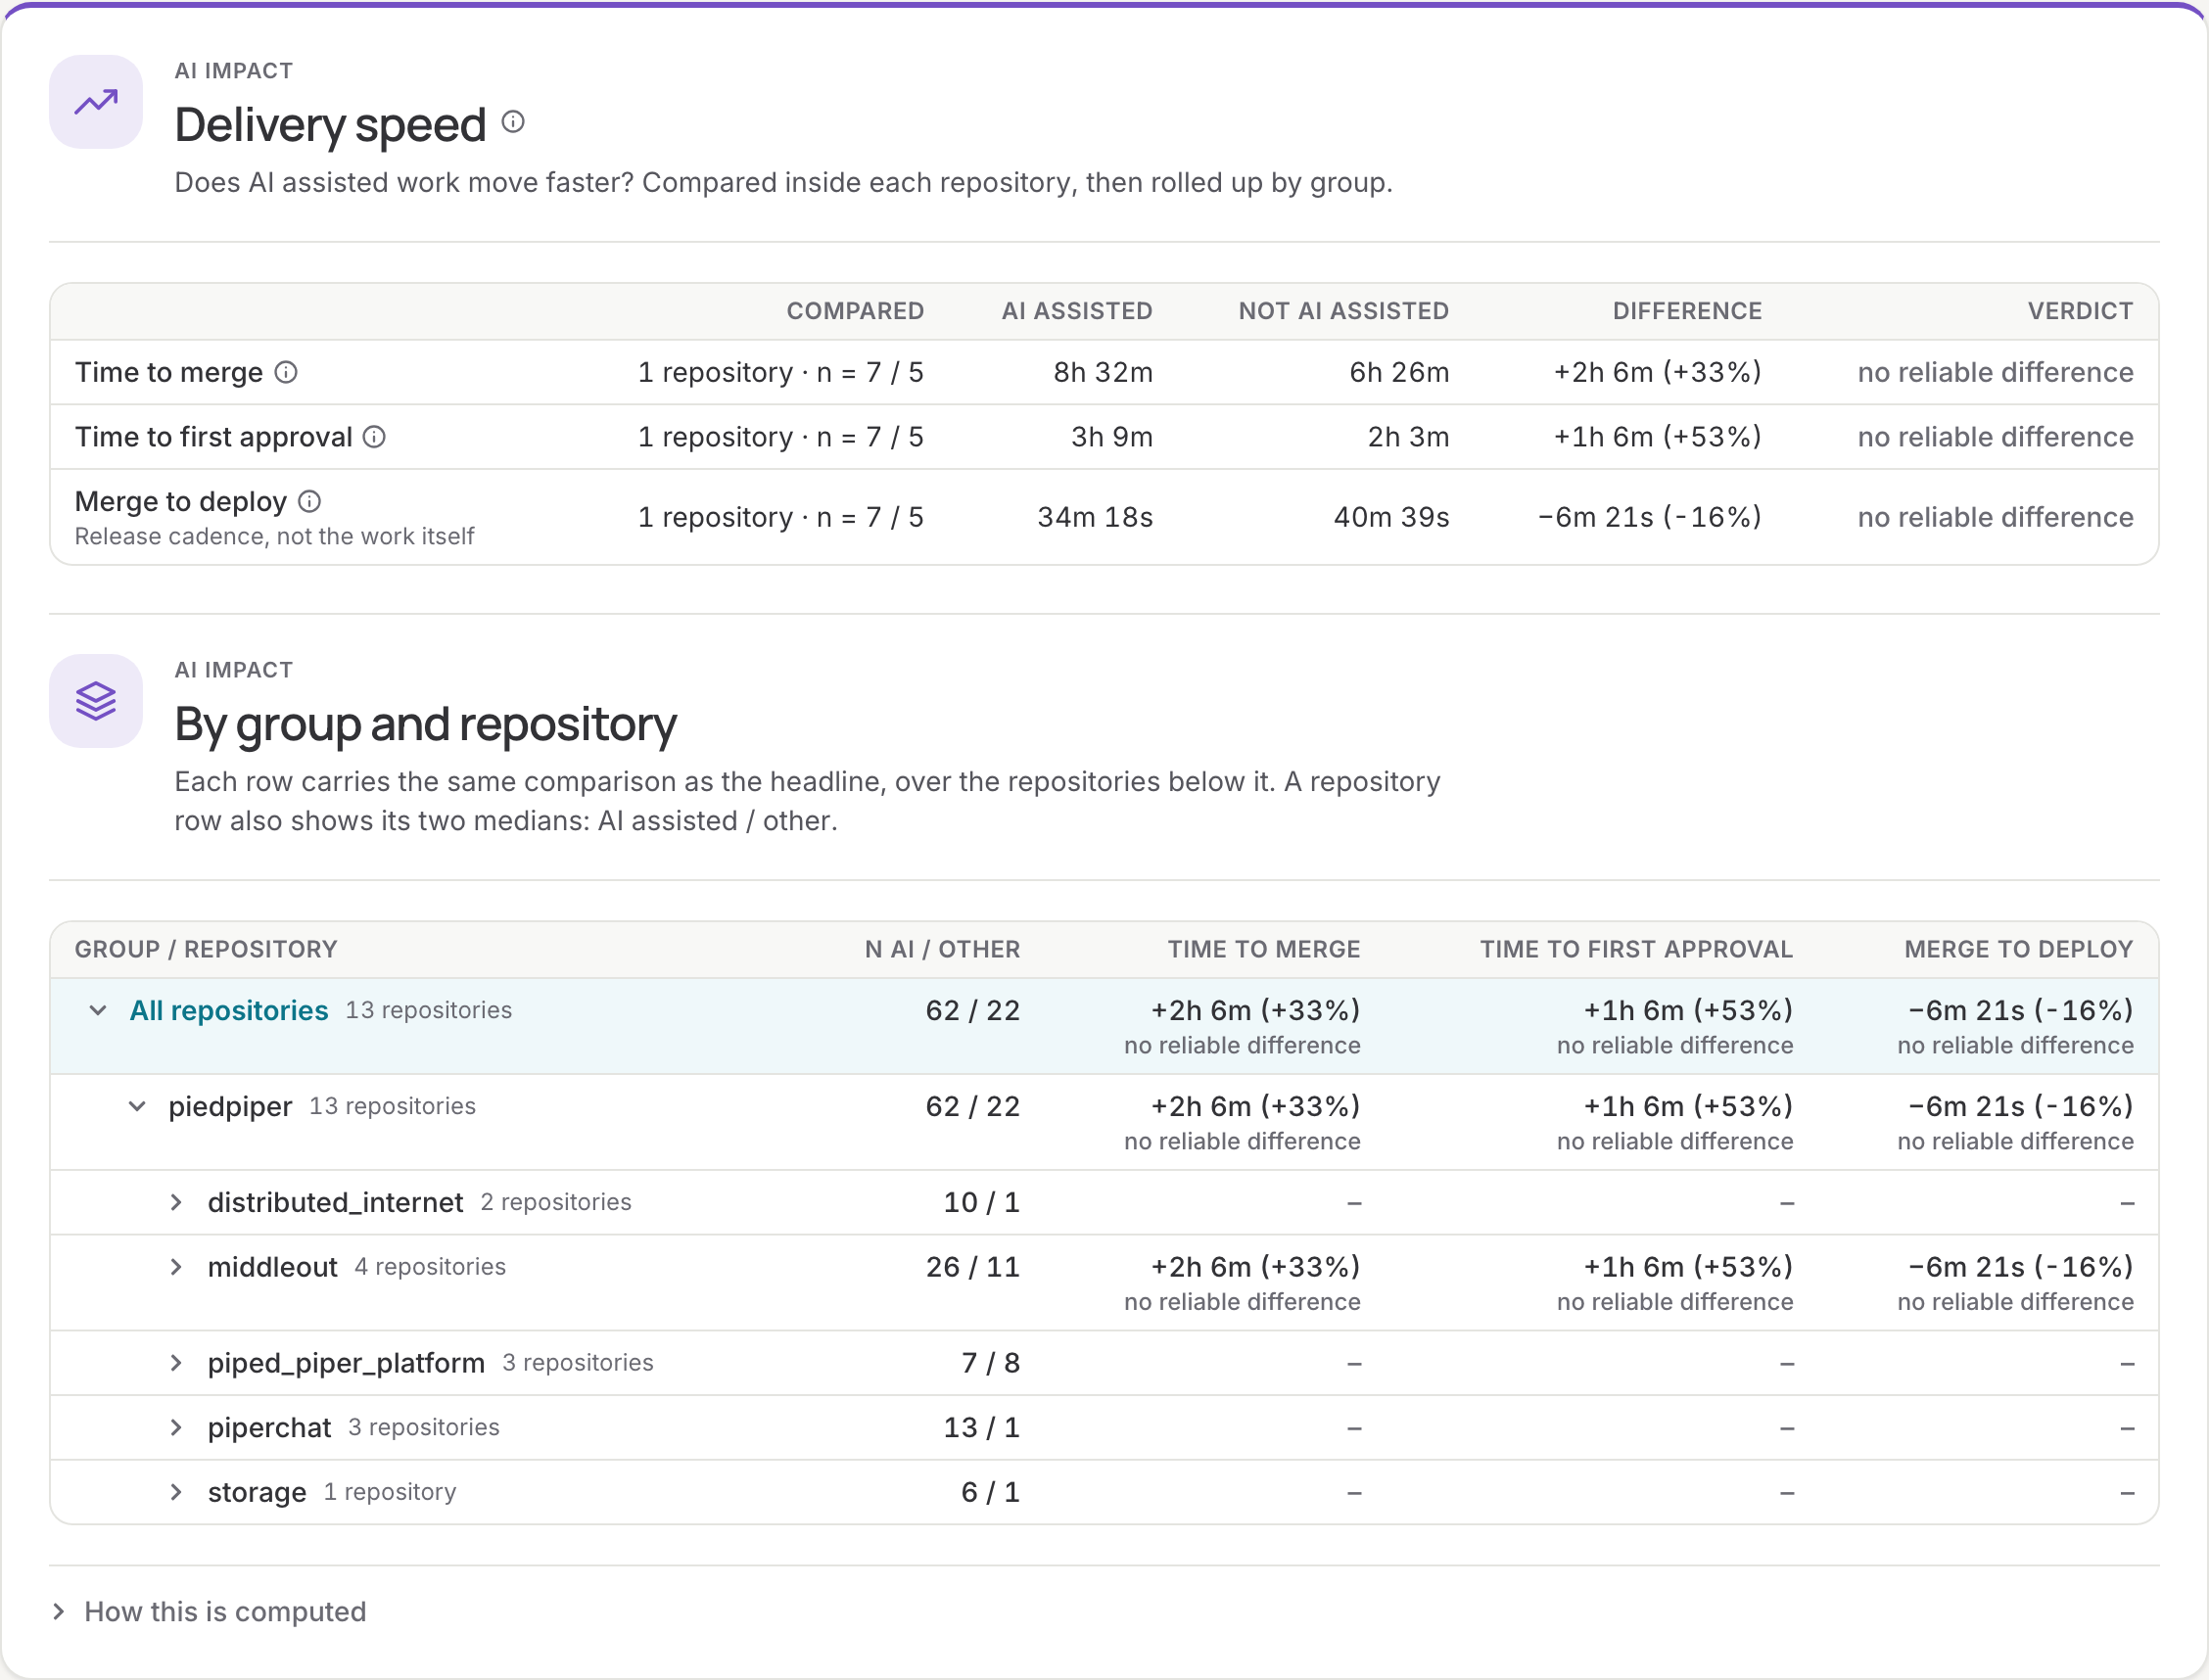Screen dimensions: 2209x1680
Task: Expand the piperchat group
Action: click(x=176, y=1427)
